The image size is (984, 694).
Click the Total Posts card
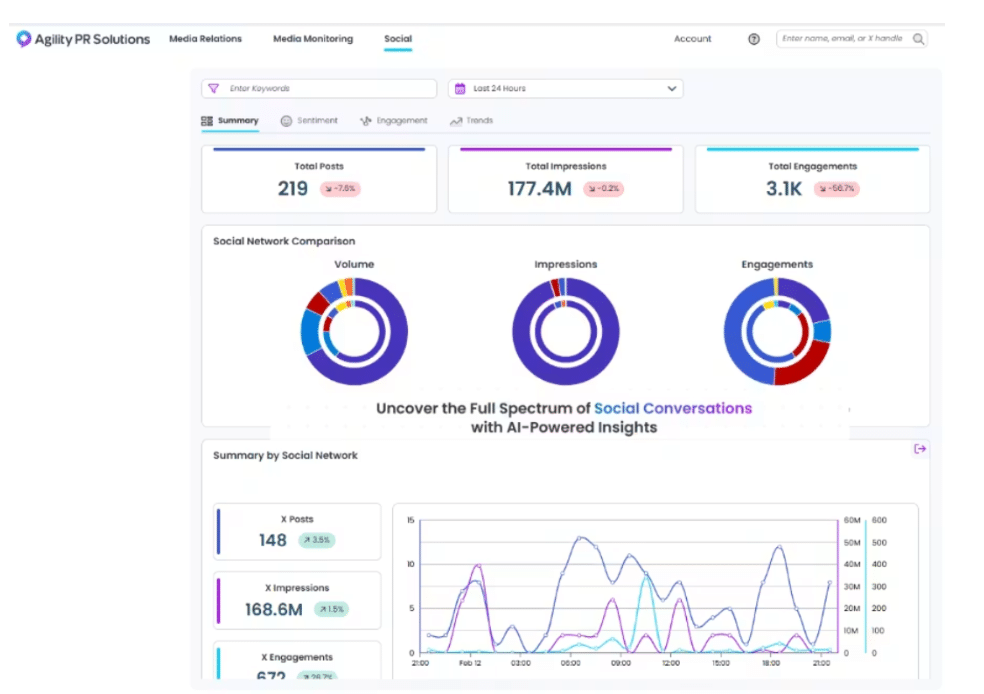(x=319, y=179)
